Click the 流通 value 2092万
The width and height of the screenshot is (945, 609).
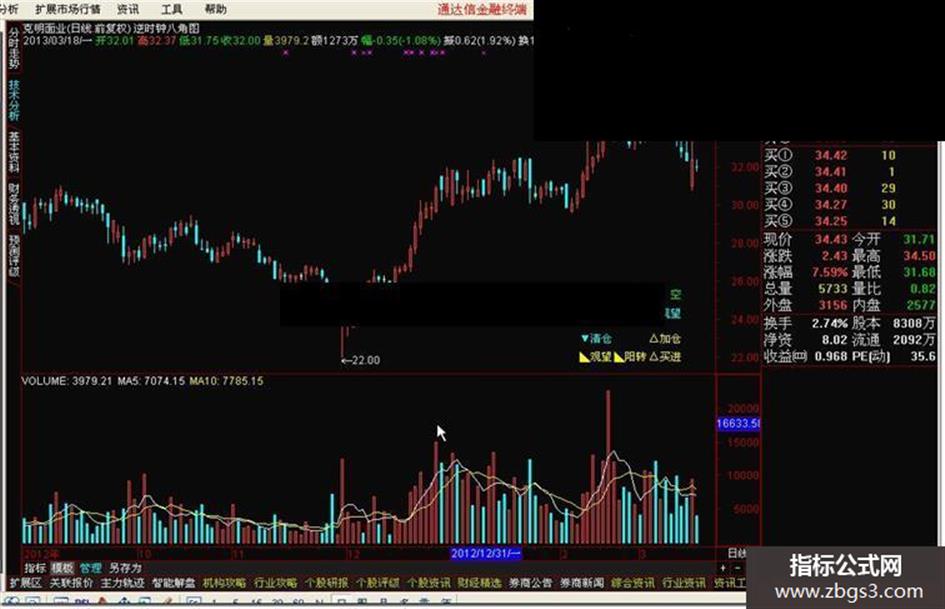click(x=914, y=340)
